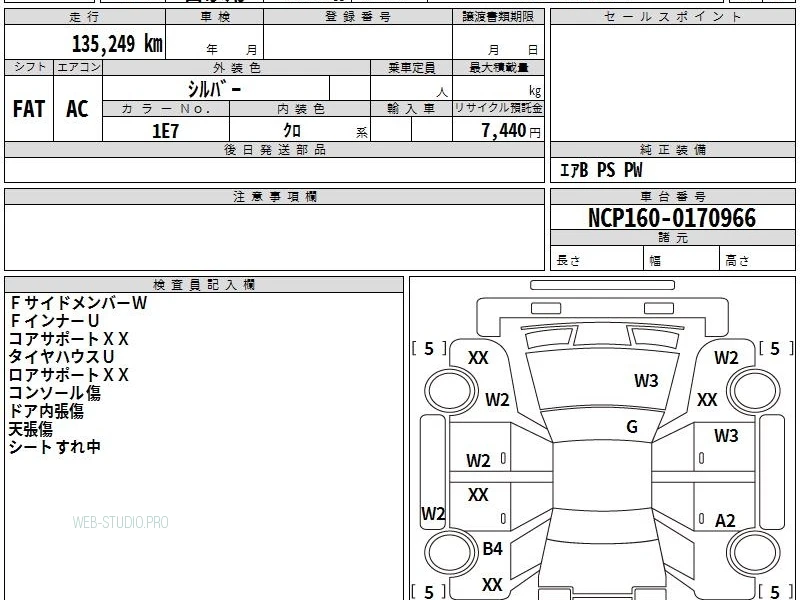Select the note FサイドメンバーW
The width and height of the screenshot is (800, 600).
click(x=79, y=303)
